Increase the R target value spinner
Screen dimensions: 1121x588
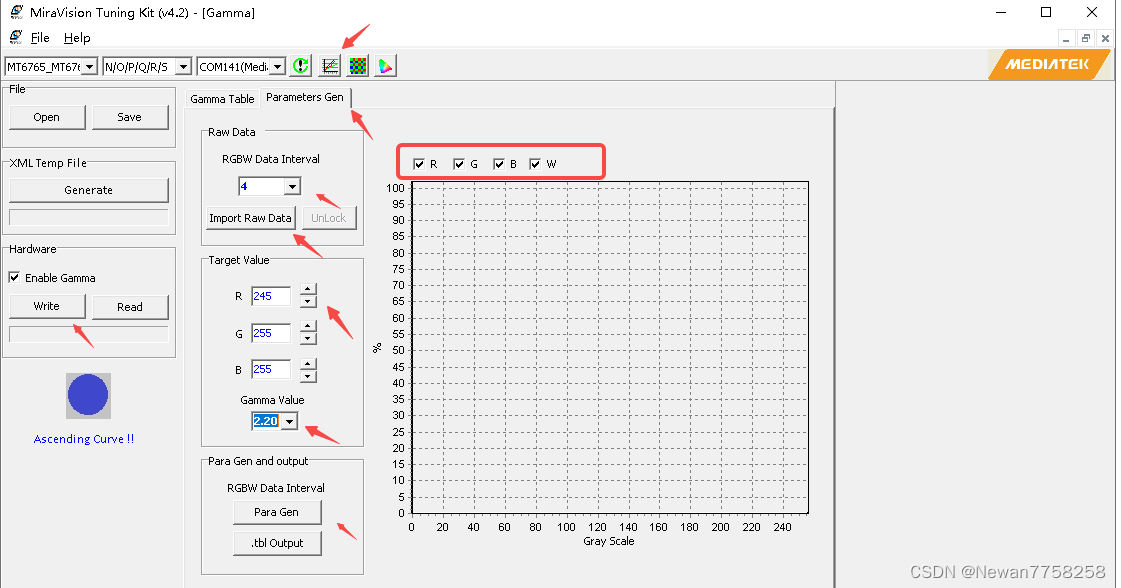[x=308, y=290]
